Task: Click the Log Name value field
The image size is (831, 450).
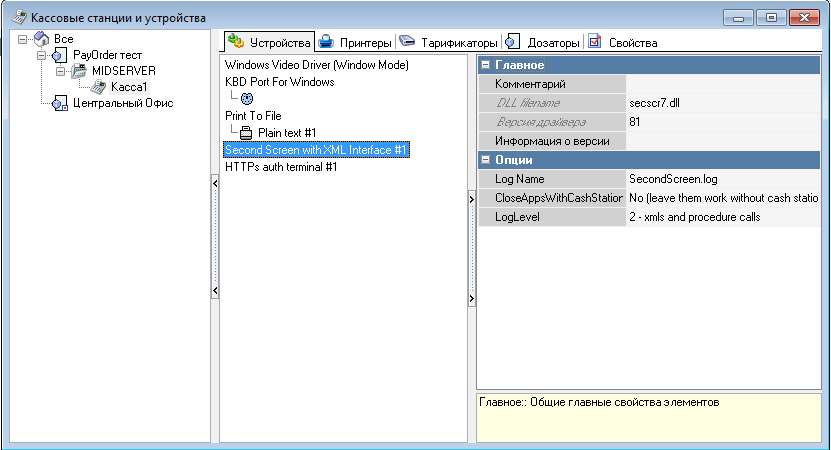Action: pos(722,179)
